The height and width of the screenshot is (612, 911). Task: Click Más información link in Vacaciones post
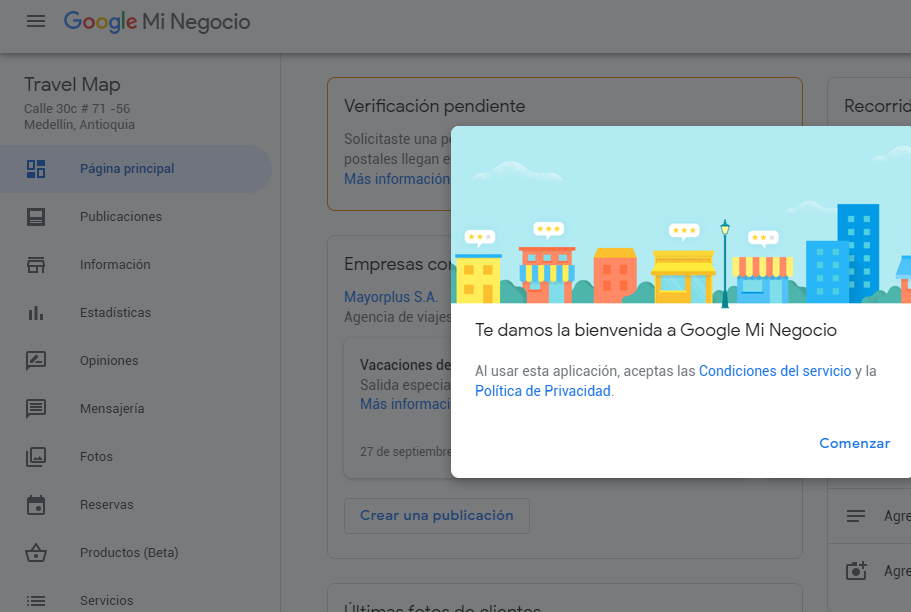406,404
